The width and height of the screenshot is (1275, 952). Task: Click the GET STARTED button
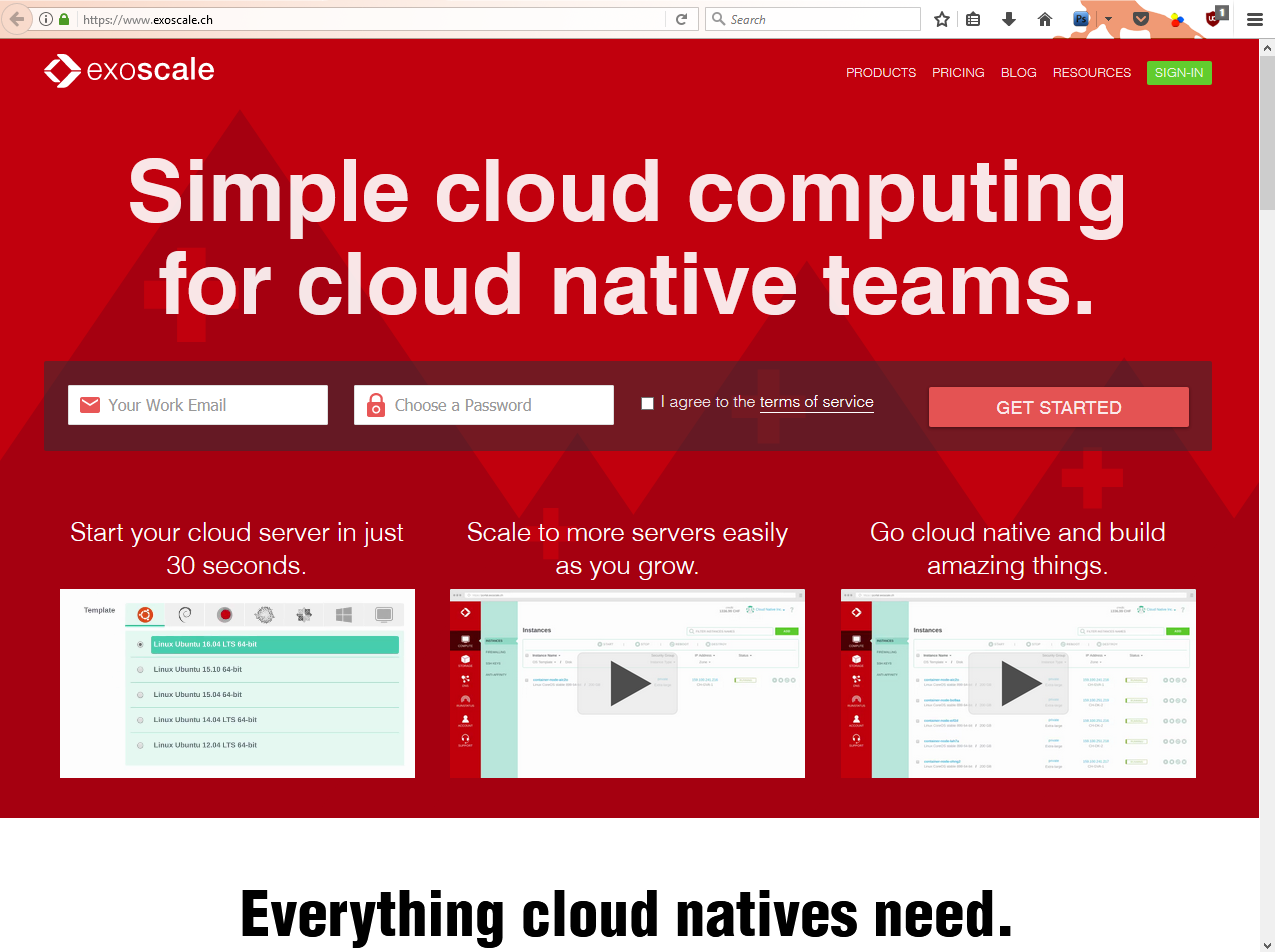click(x=1059, y=407)
